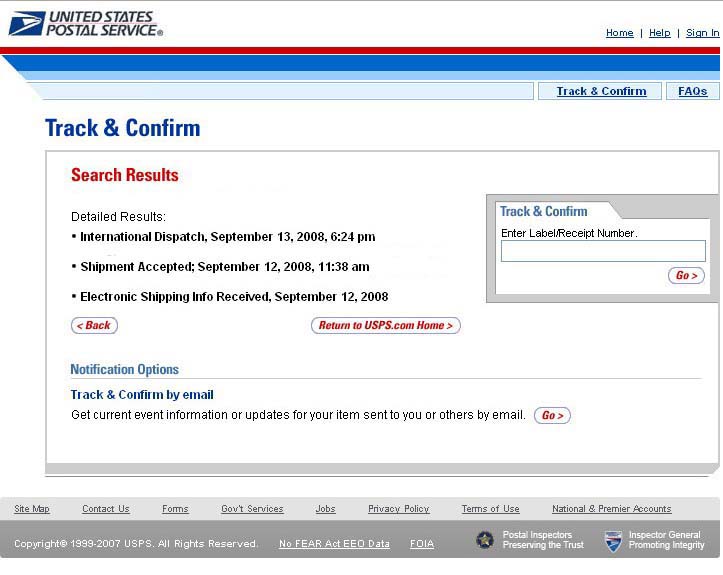Viewport: 723px width, 575px height.
Task: Select Electronic Shipping Info Received line
Action: (x=231, y=297)
